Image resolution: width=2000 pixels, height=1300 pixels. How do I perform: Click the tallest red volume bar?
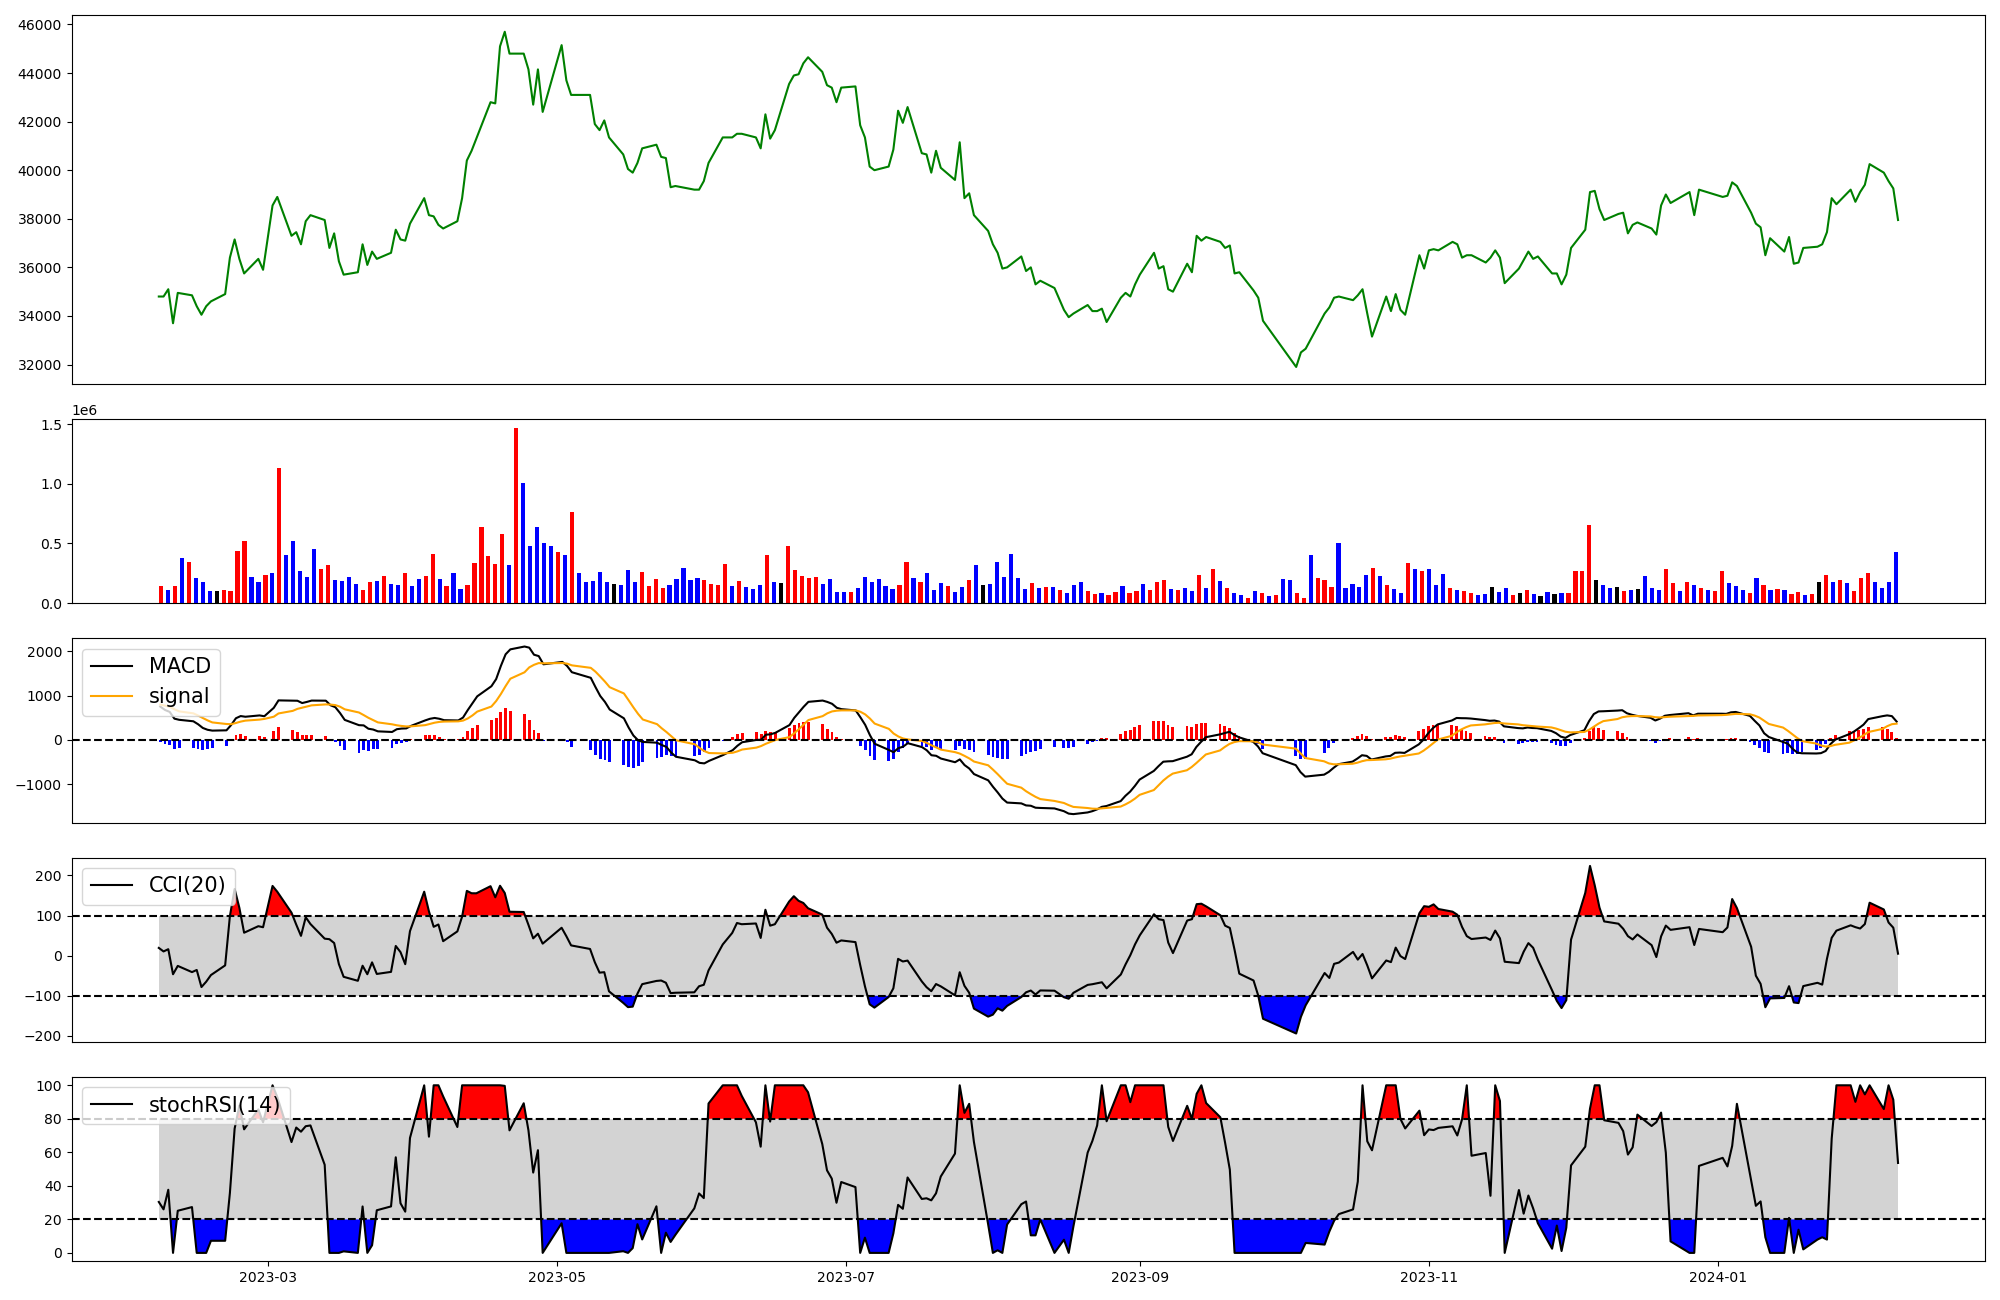pyautogui.click(x=516, y=515)
